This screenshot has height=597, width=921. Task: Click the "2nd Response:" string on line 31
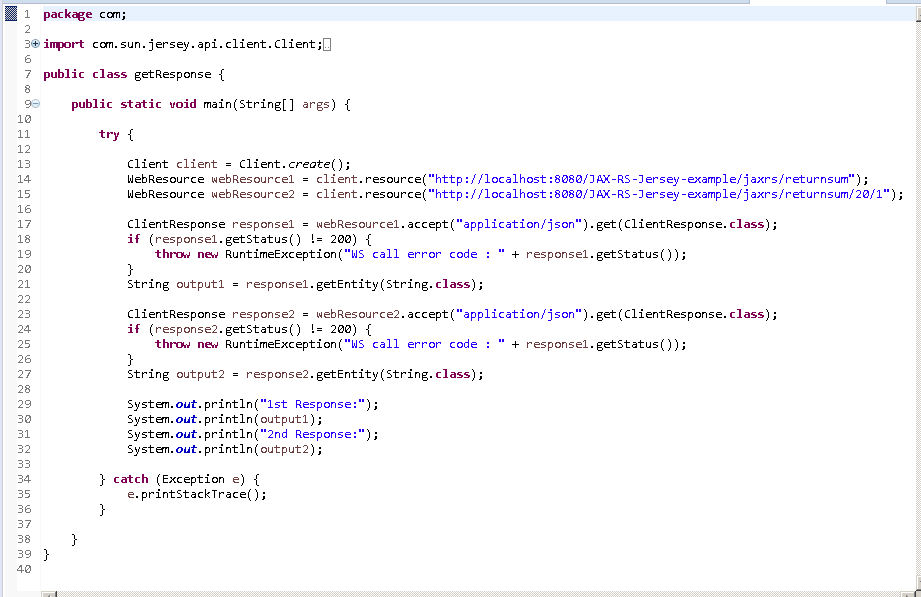click(312, 434)
